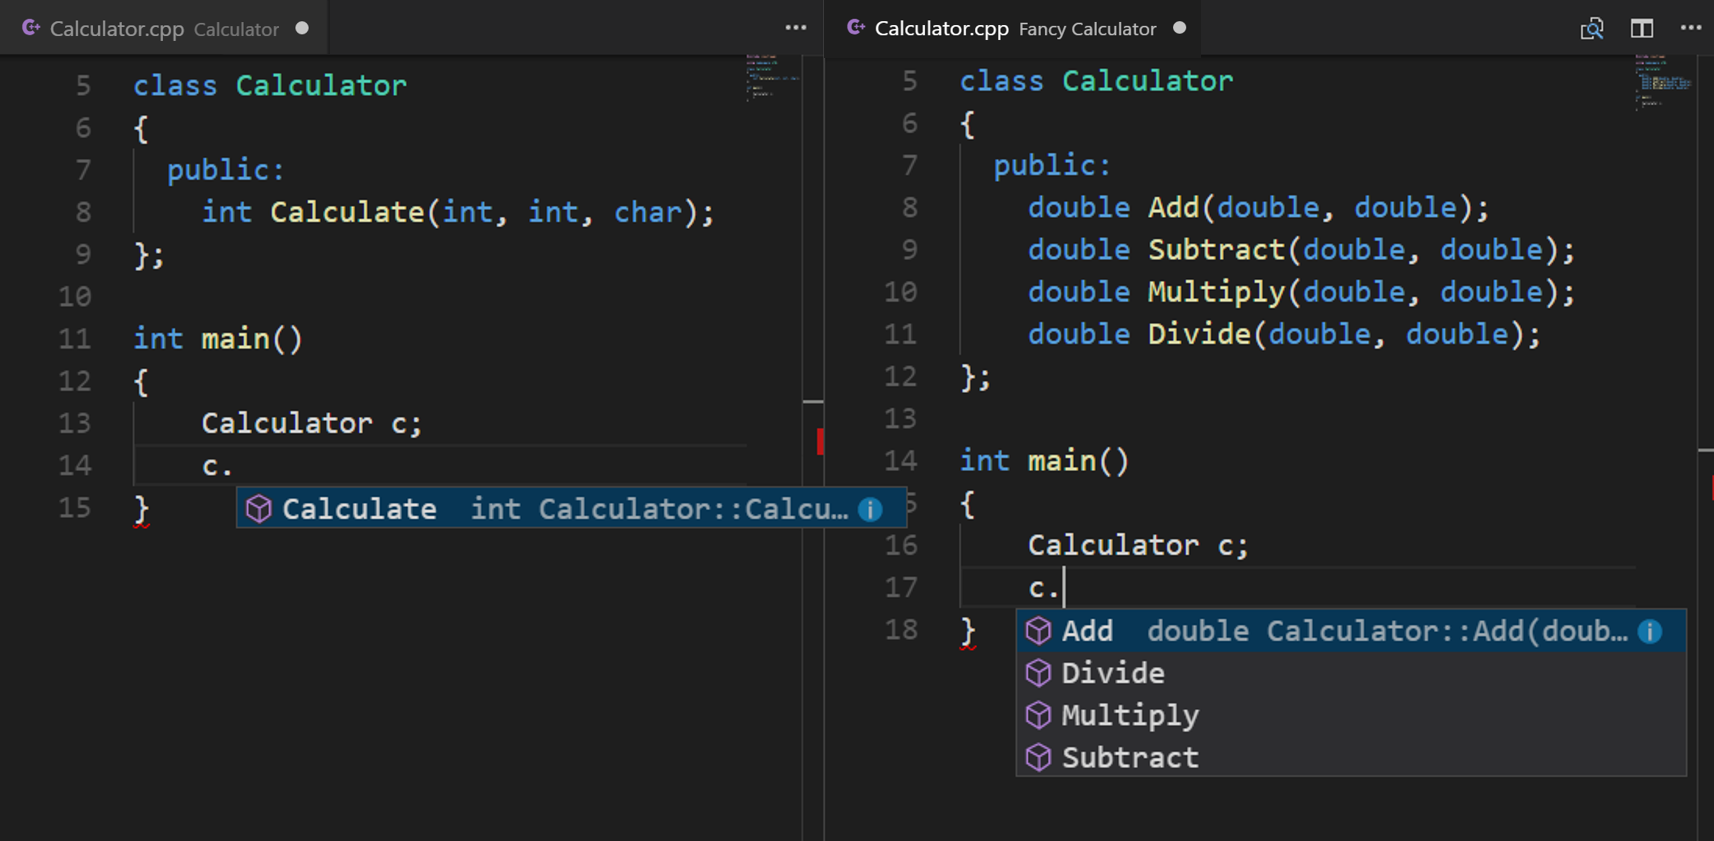The height and width of the screenshot is (841, 1714).
Task: Show details info icon for Calculate suggestion
Action: tap(870, 509)
